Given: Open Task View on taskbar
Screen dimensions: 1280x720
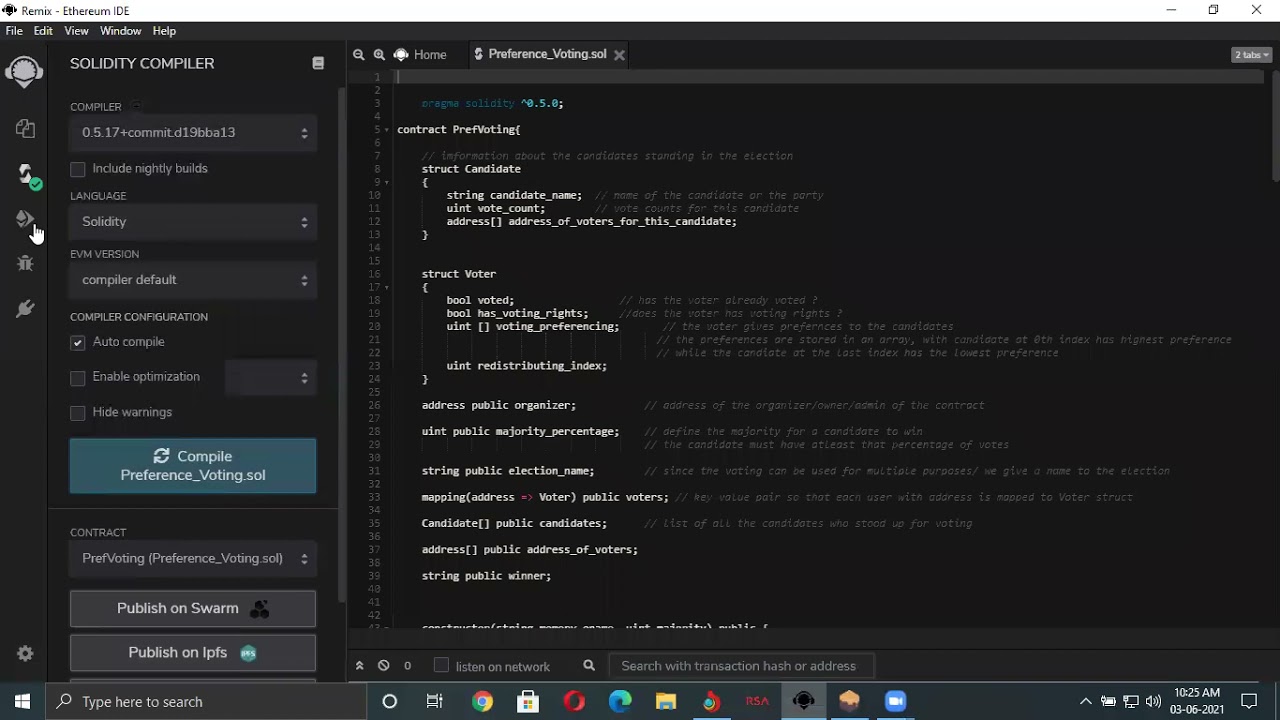Looking at the screenshot, I should 435,701.
